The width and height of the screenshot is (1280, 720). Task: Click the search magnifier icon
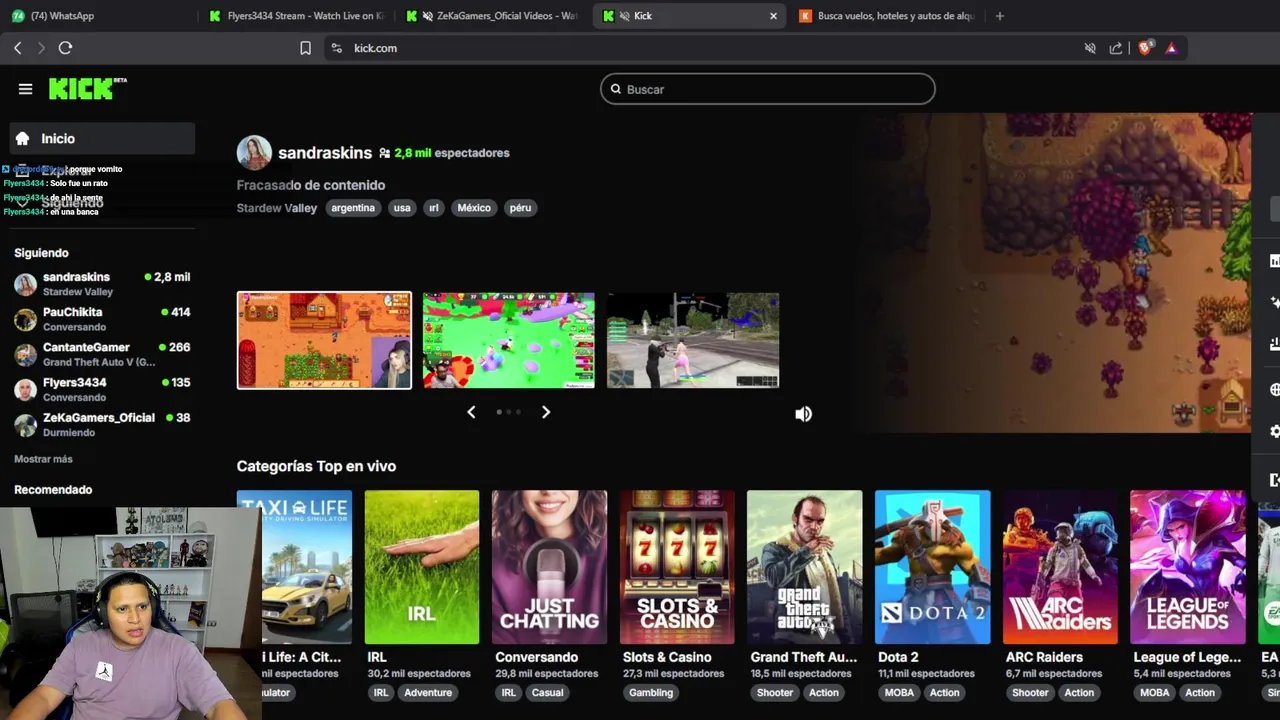pyautogui.click(x=616, y=89)
